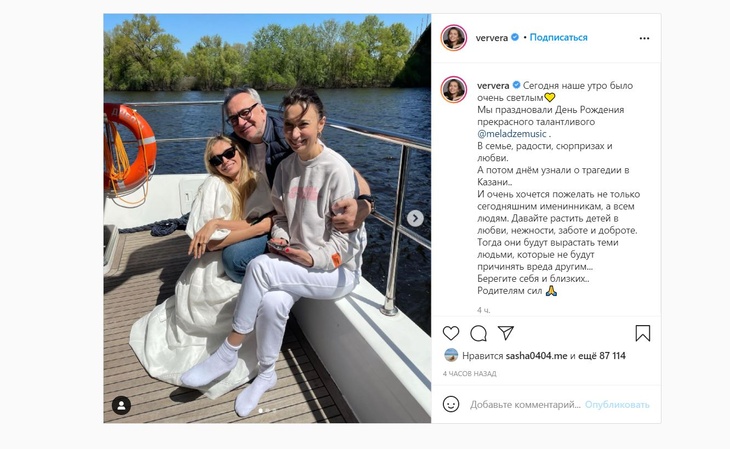
Task: Open comments via speech bubble icon
Action: tap(478, 333)
